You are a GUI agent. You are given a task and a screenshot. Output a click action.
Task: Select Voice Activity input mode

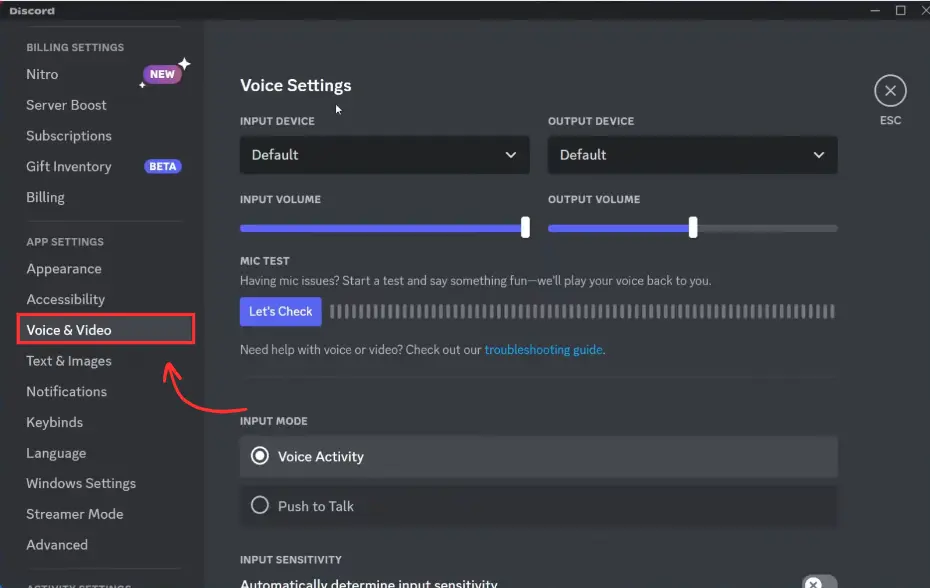coord(539,456)
